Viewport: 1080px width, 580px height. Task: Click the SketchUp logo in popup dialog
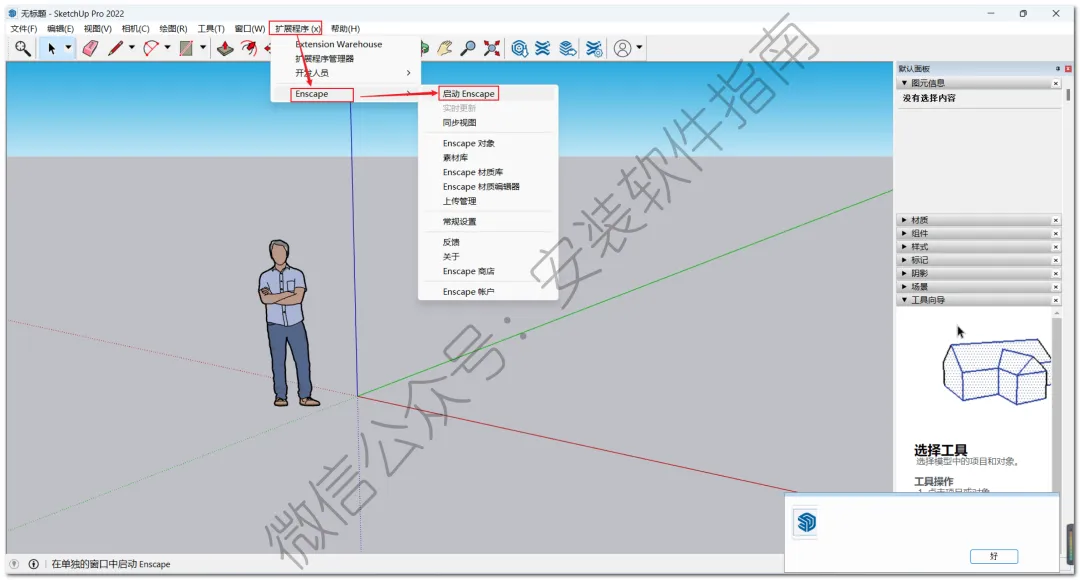[x=806, y=522]
